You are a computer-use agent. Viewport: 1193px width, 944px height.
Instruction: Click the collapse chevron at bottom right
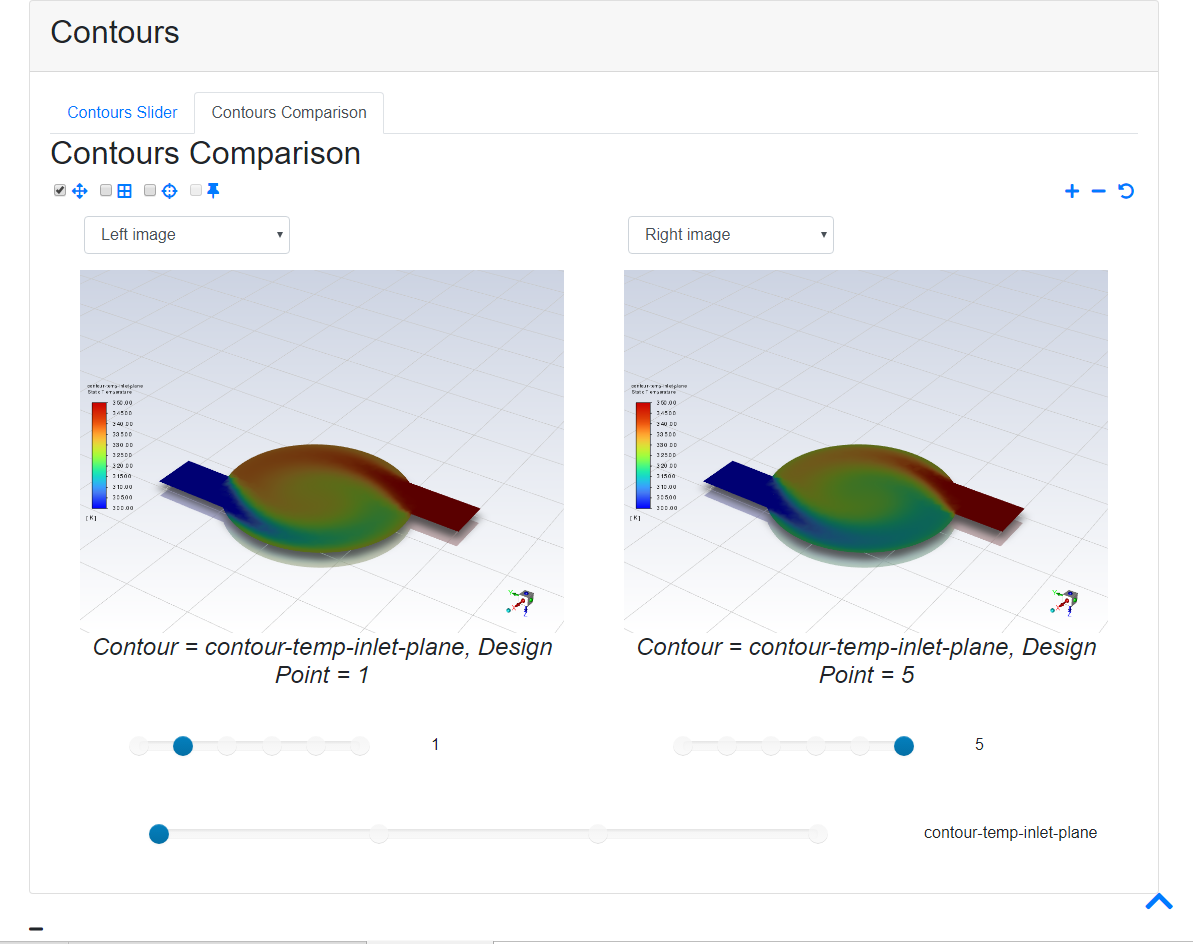point(1158,901)
